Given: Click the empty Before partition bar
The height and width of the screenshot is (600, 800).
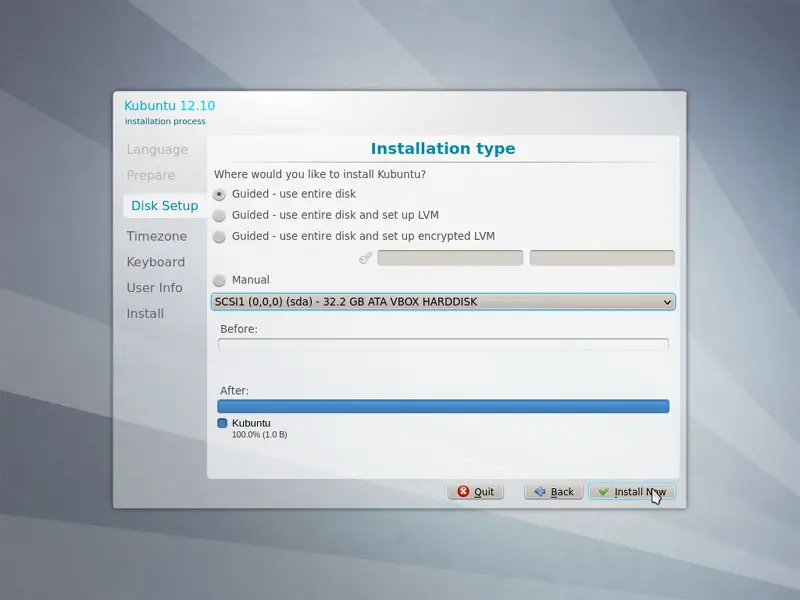Looking at the screenshot, I should (x=443, y=344).
